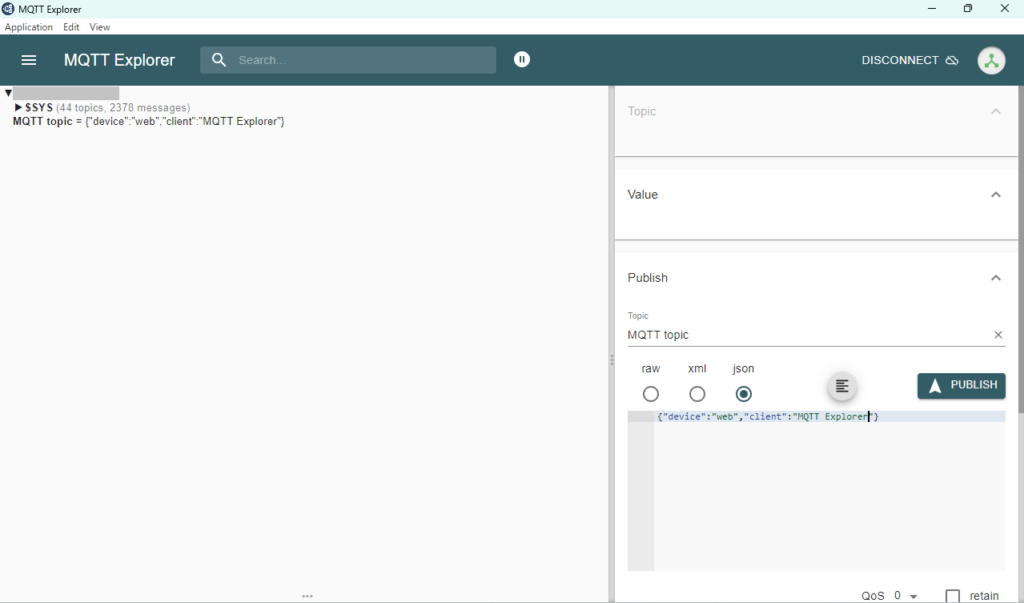Open the QoS level dropdown
Viewport: 1024px width, 603px height.
[905, 596]
